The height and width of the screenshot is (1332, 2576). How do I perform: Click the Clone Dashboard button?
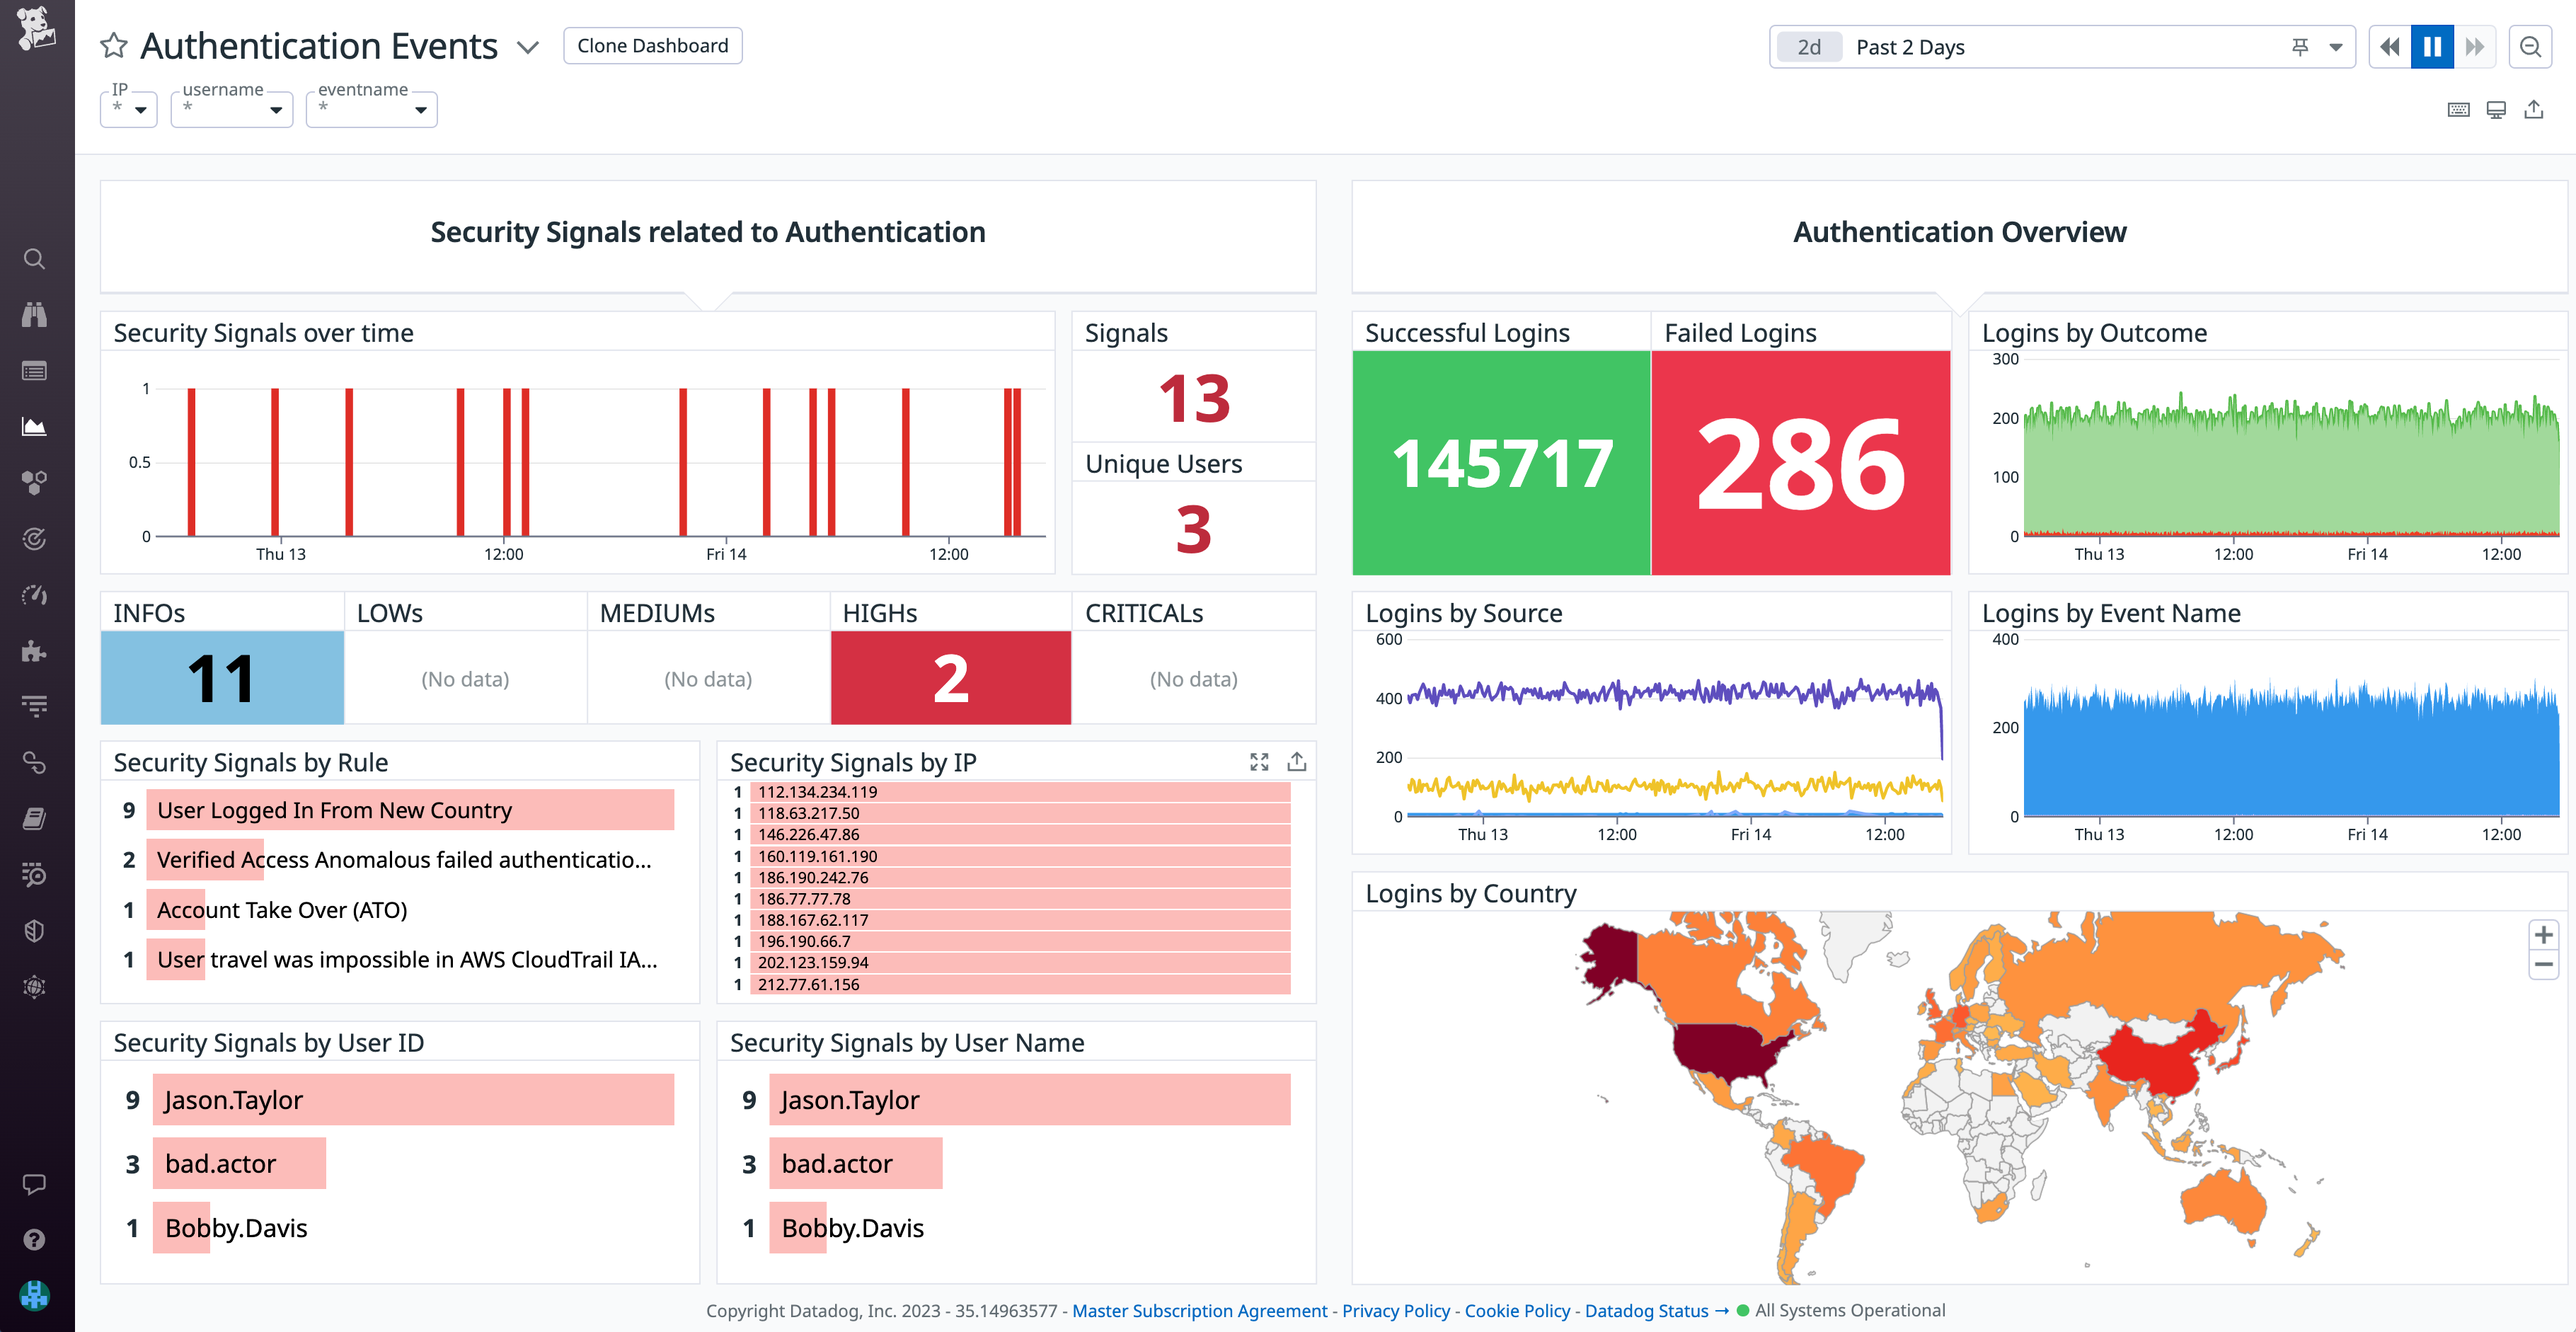pos(652,45)
